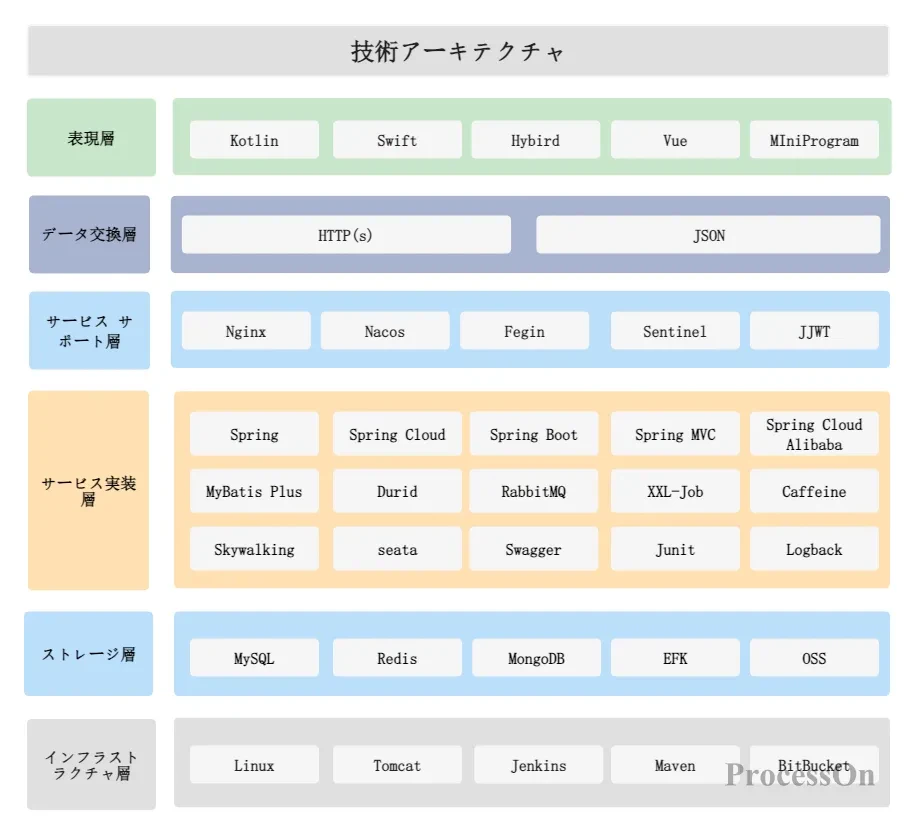Click the Vue block
This screenshot has height=834, width=915.
(675, 140)
